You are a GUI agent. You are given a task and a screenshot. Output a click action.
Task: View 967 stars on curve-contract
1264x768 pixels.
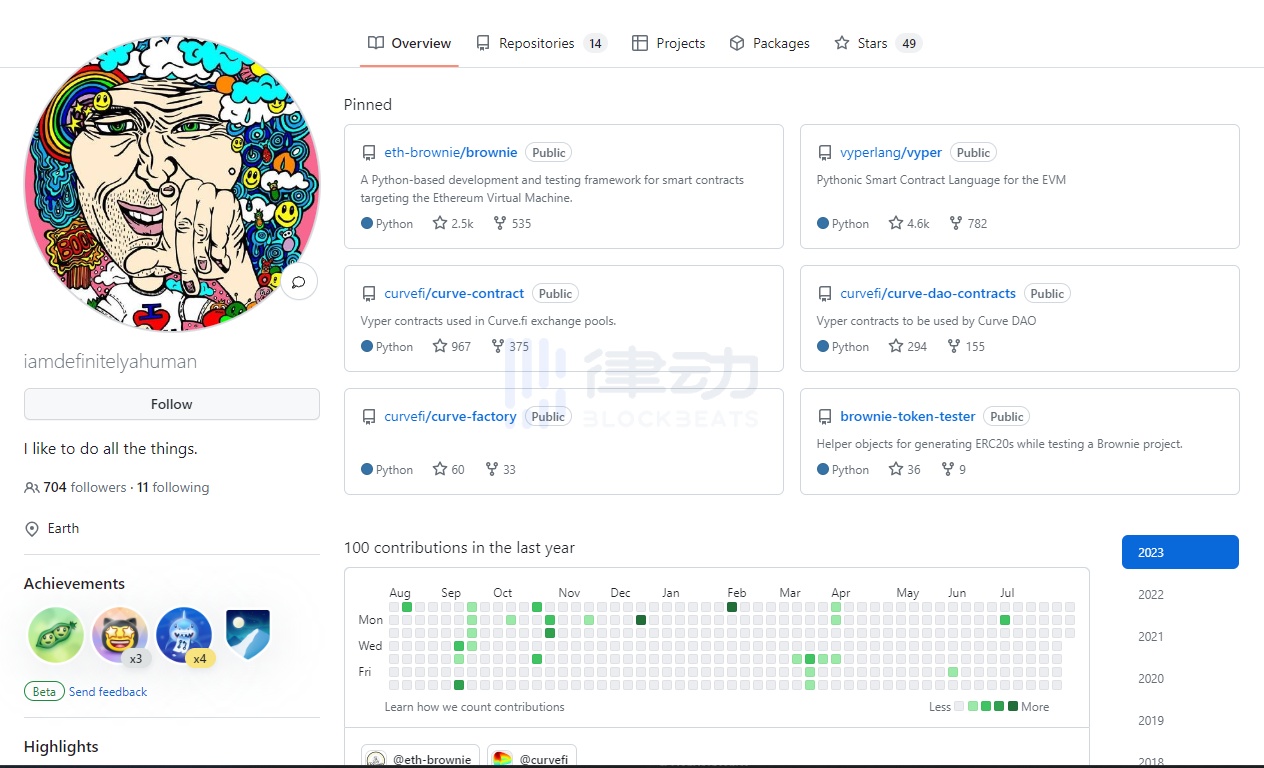pyautogui.click(x=452, y=346)
